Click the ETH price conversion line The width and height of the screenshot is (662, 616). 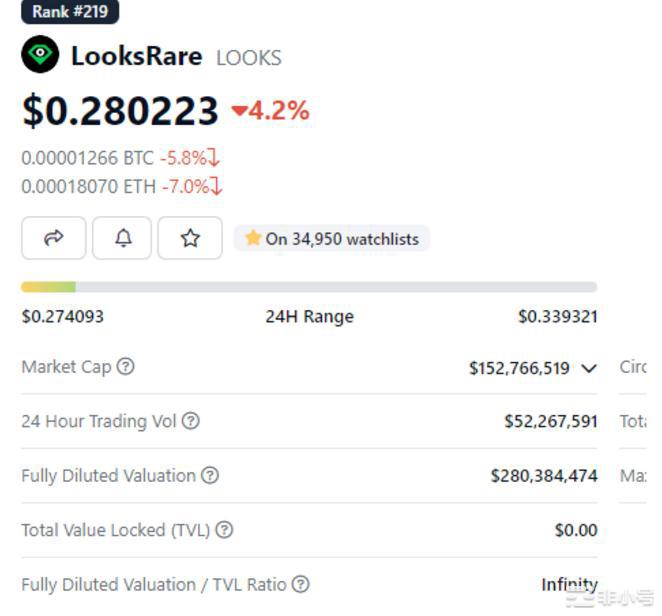pos(120,186)
